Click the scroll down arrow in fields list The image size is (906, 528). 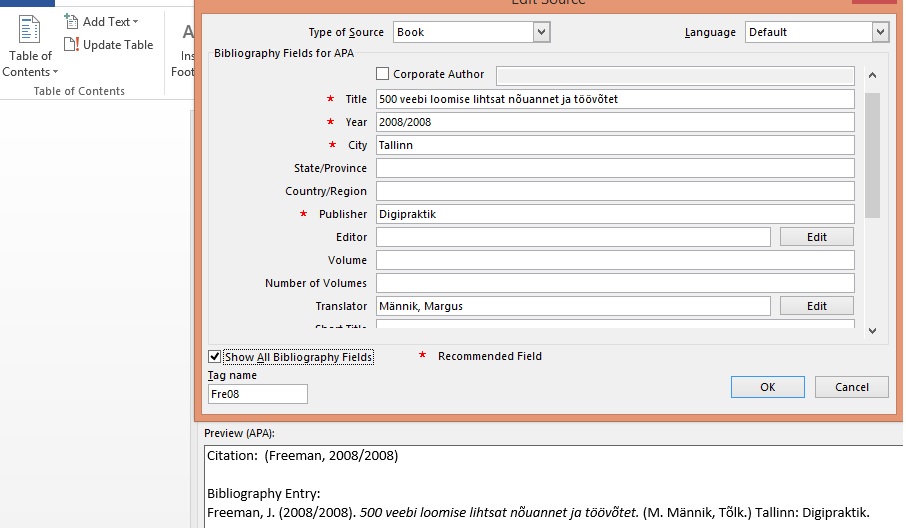(872, 331)
